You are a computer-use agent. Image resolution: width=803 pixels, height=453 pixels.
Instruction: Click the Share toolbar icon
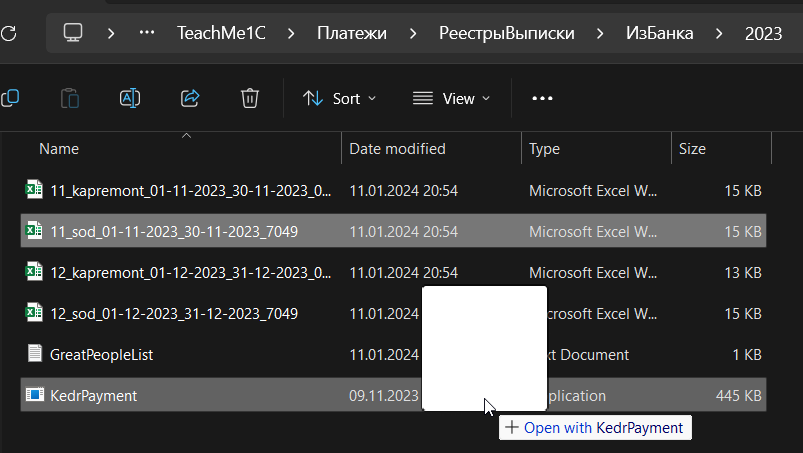[189, 98]
